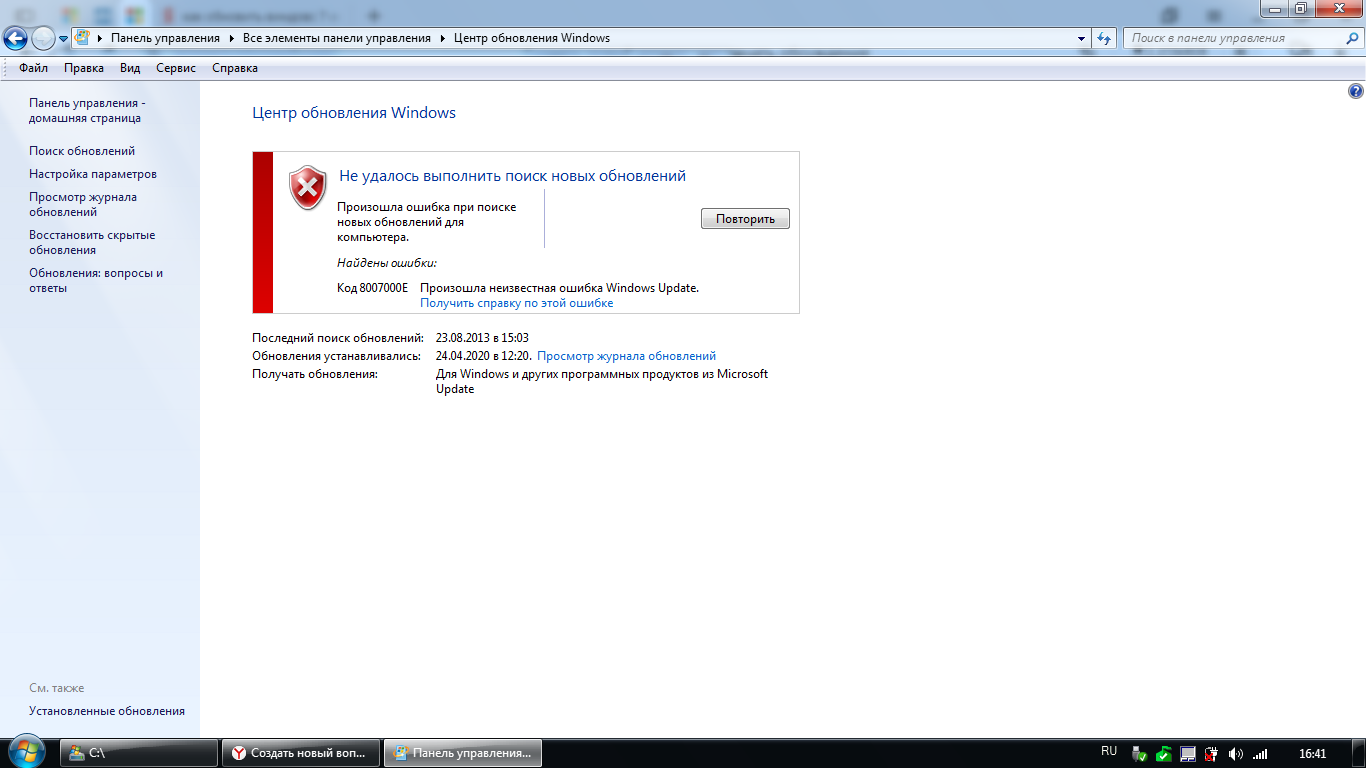
Task: Switch to the 'C:\' taskbar window
Action: click(x=139, y=753)
